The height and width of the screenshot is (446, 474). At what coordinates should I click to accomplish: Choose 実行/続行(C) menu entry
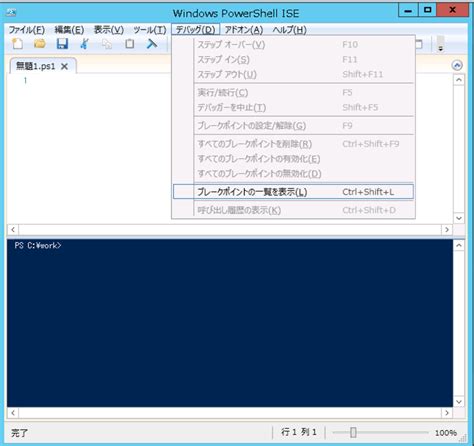pos(293,92)
